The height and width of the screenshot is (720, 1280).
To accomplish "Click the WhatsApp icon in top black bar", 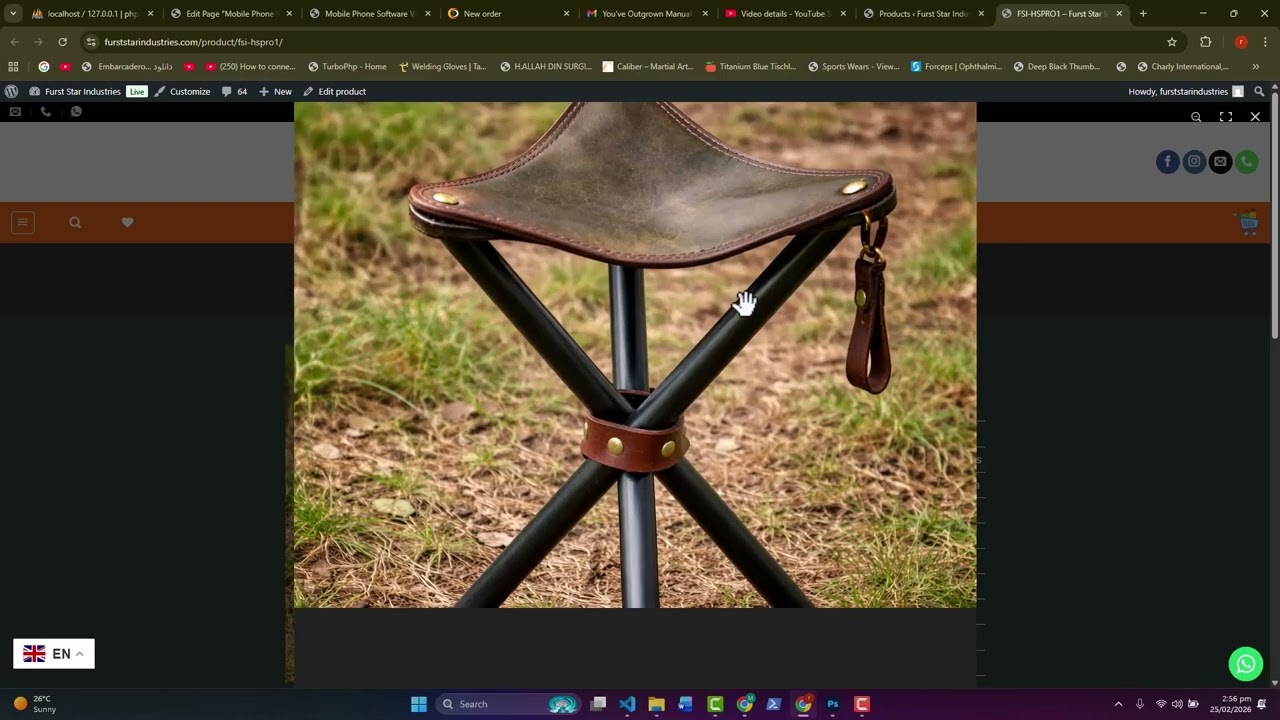I will 76,112.
